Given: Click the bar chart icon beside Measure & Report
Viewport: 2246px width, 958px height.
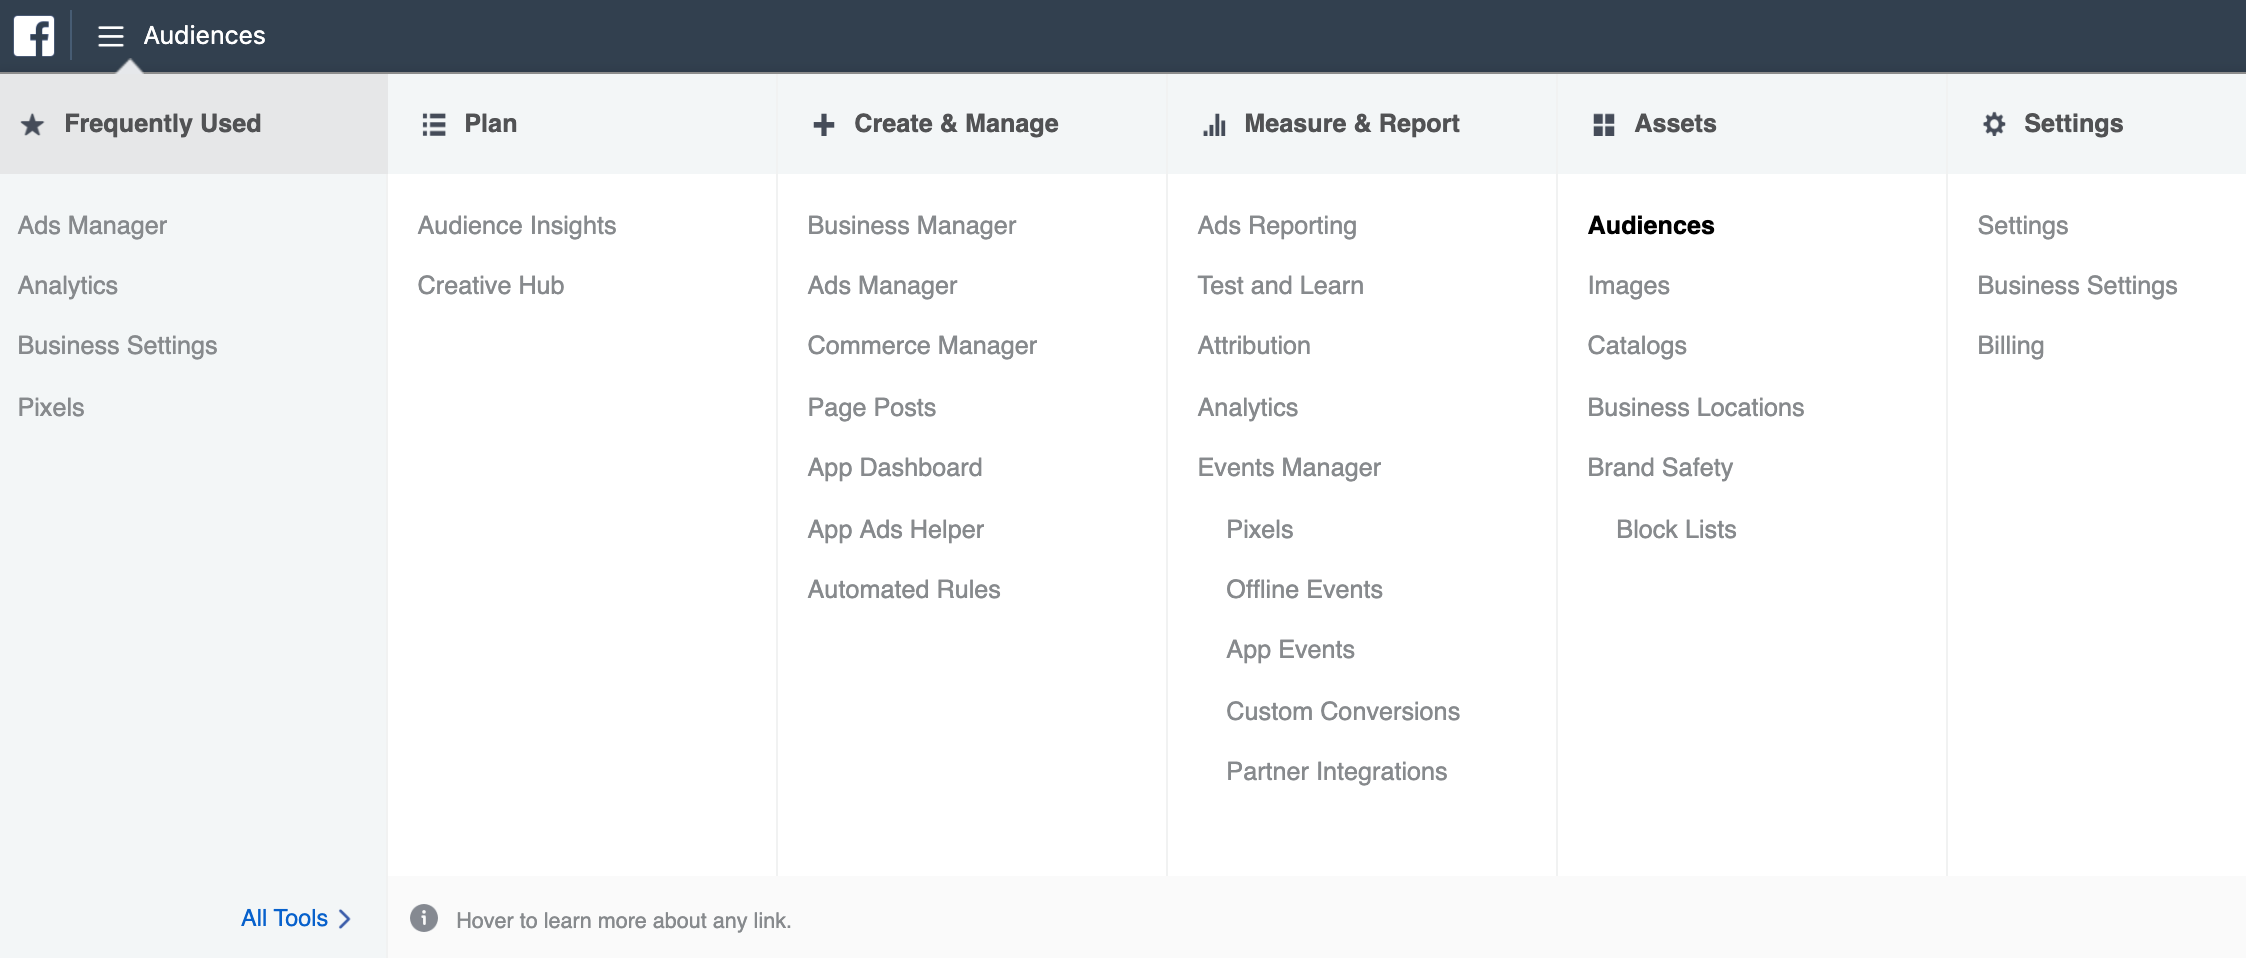Looking at the screenshot, I should pos(1214,125).
